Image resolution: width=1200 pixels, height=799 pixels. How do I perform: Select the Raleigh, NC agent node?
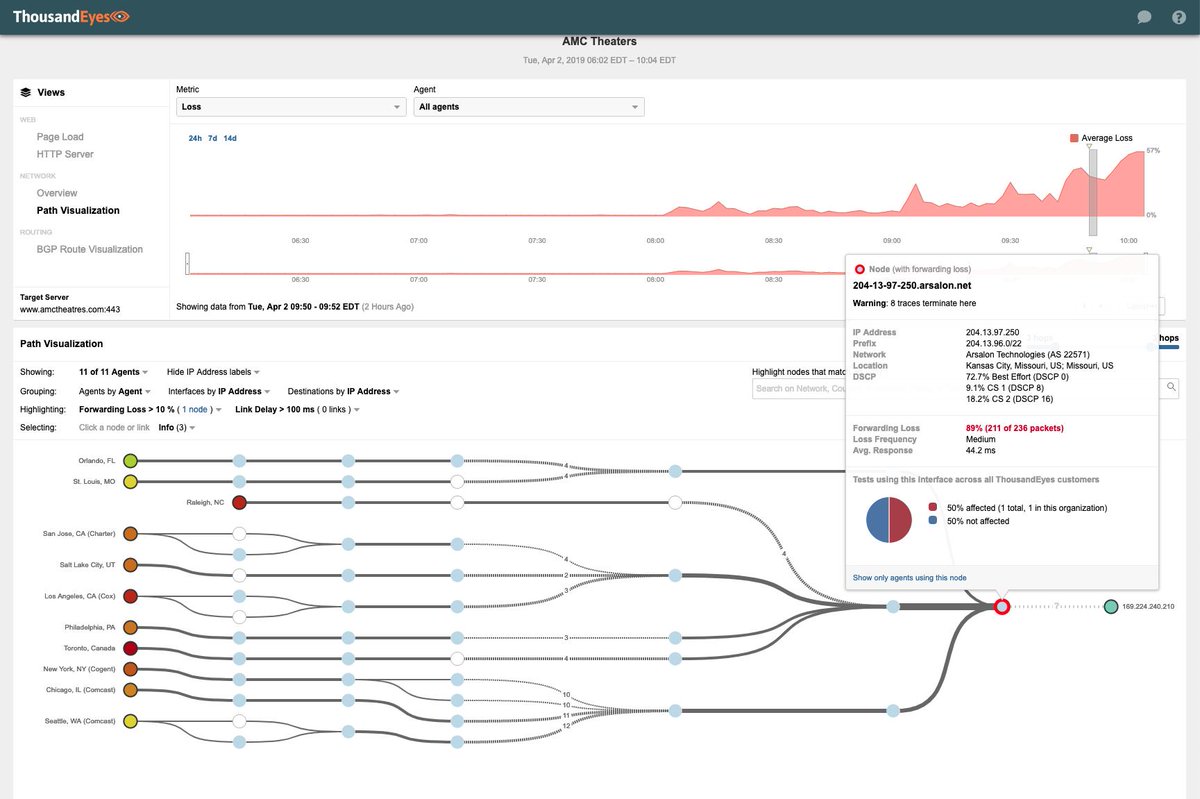(239, 502)
